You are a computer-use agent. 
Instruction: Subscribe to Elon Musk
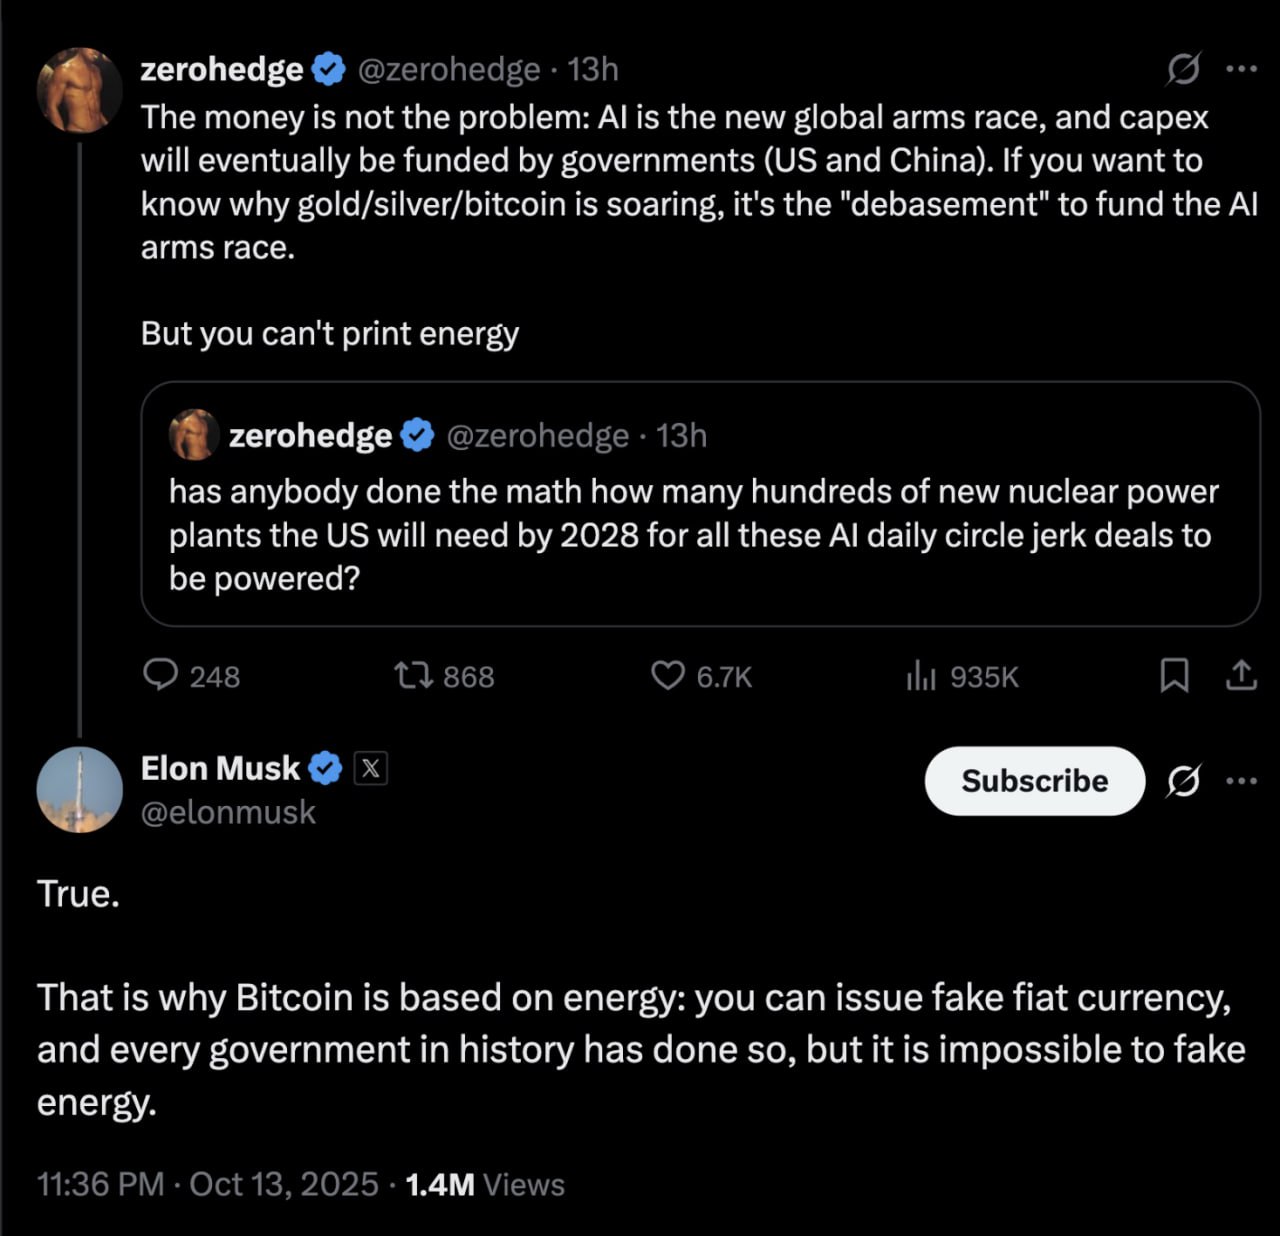tap(1034, 781)
